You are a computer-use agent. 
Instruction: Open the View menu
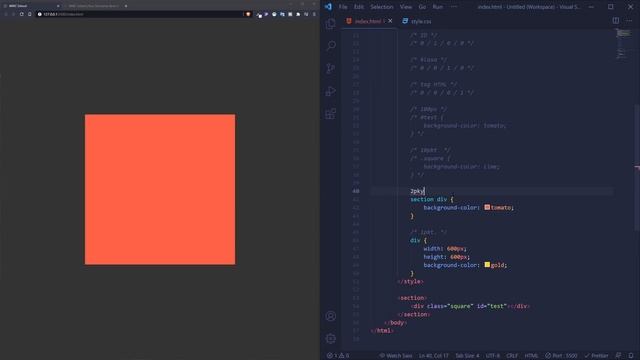[x=406, y=7]
